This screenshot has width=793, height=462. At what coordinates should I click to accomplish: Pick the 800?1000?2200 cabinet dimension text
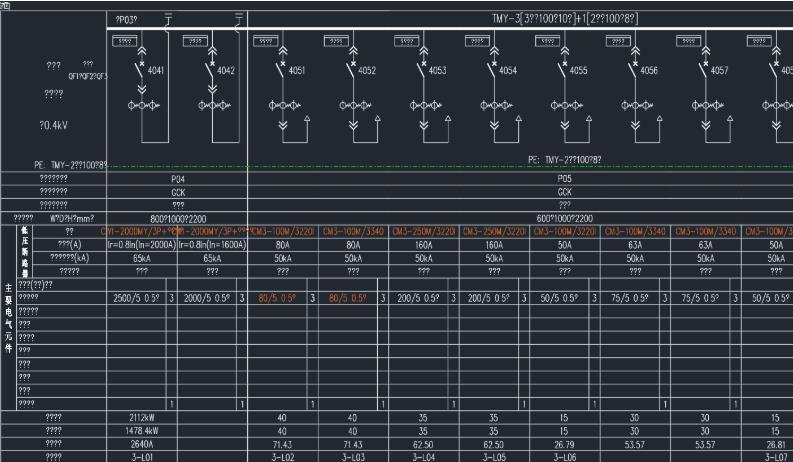coord(178,219)
